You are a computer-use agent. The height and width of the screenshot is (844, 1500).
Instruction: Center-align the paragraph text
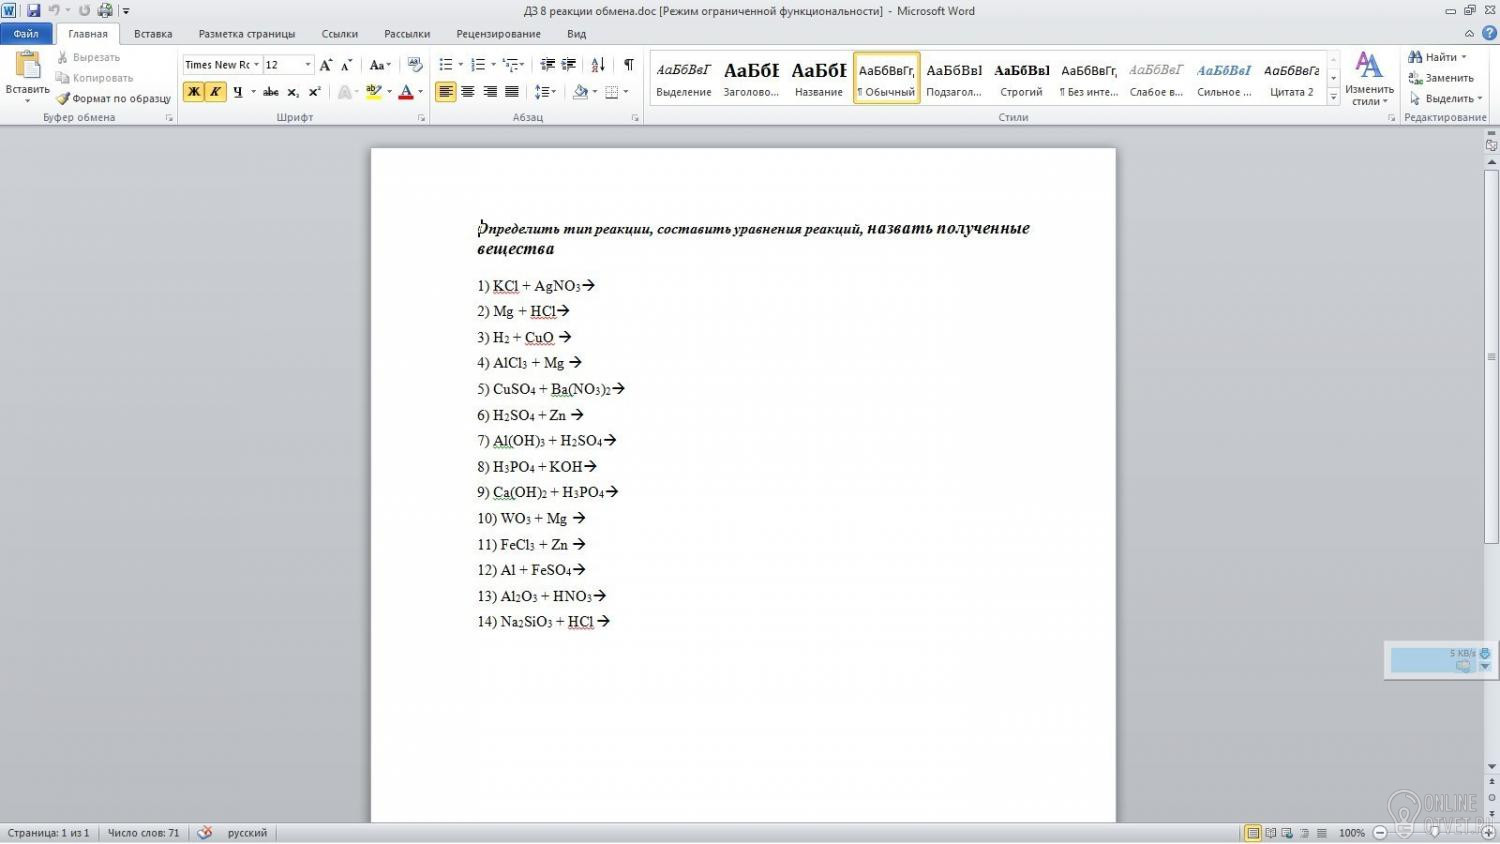467,92
